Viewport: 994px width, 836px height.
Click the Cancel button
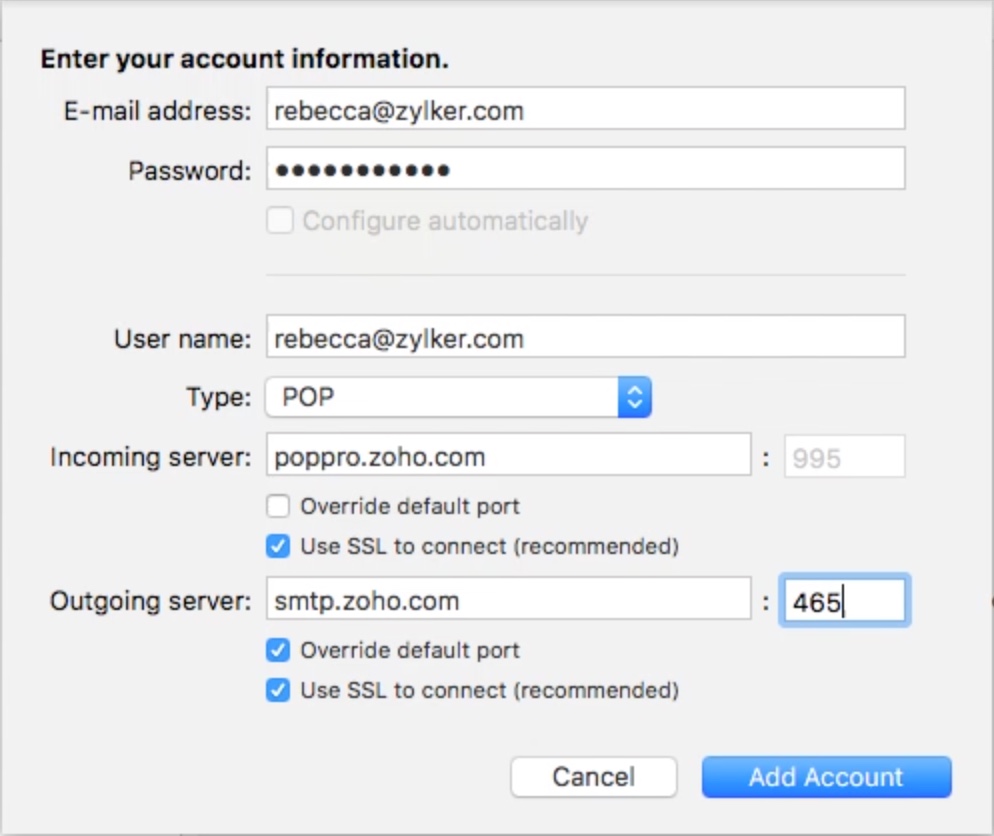(593, 777)
